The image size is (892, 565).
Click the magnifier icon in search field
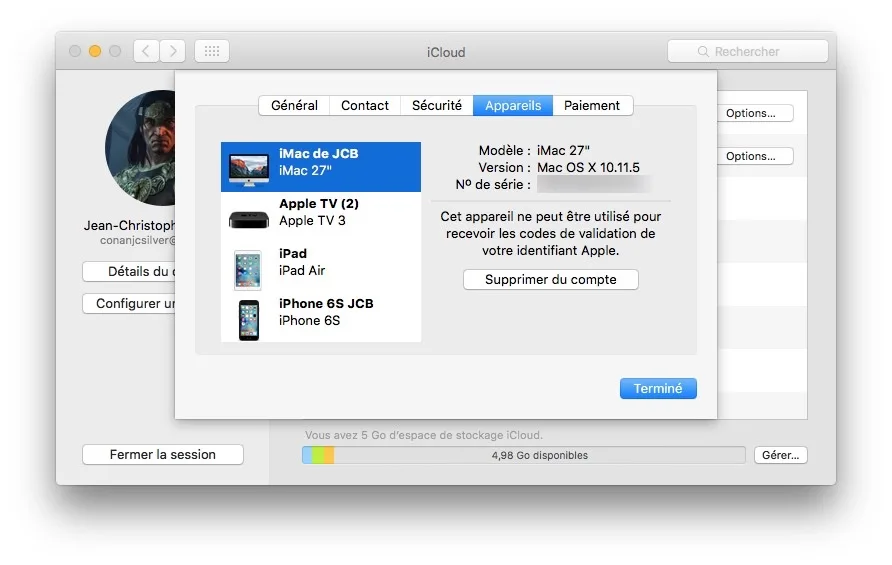pyautogui.click(x=703, y=51)
